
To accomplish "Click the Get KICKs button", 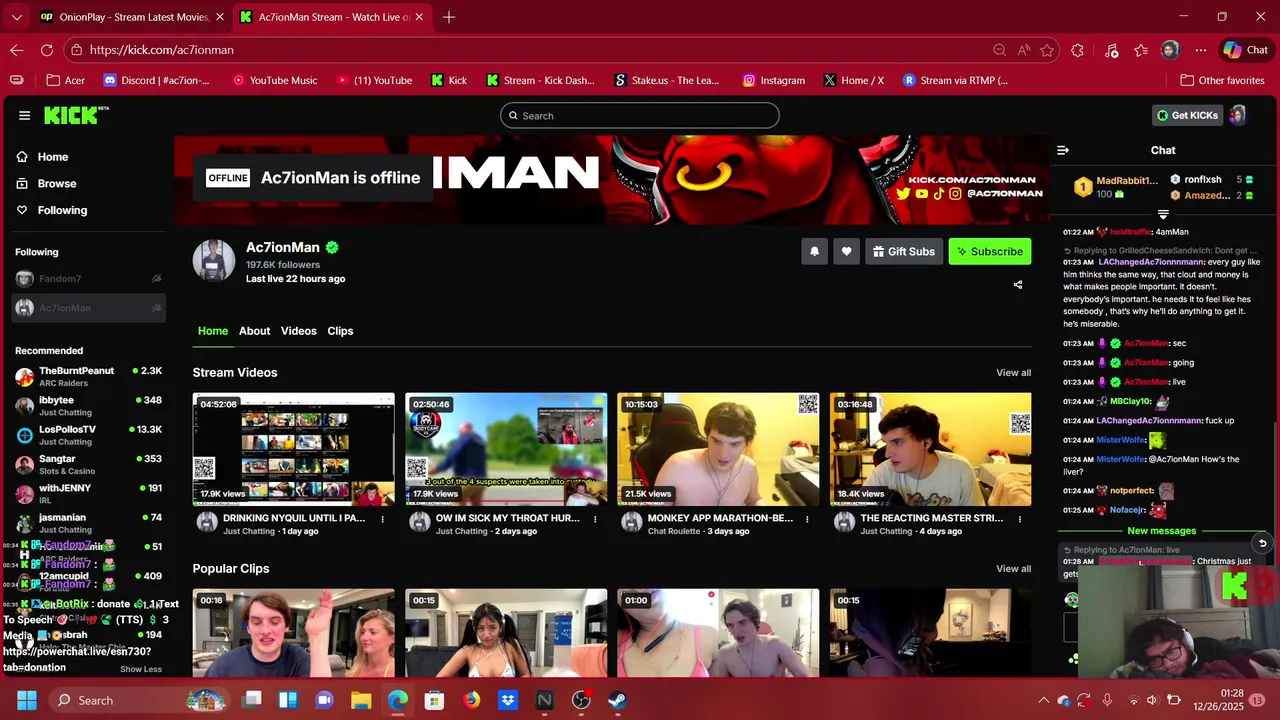I will 1187,115.
